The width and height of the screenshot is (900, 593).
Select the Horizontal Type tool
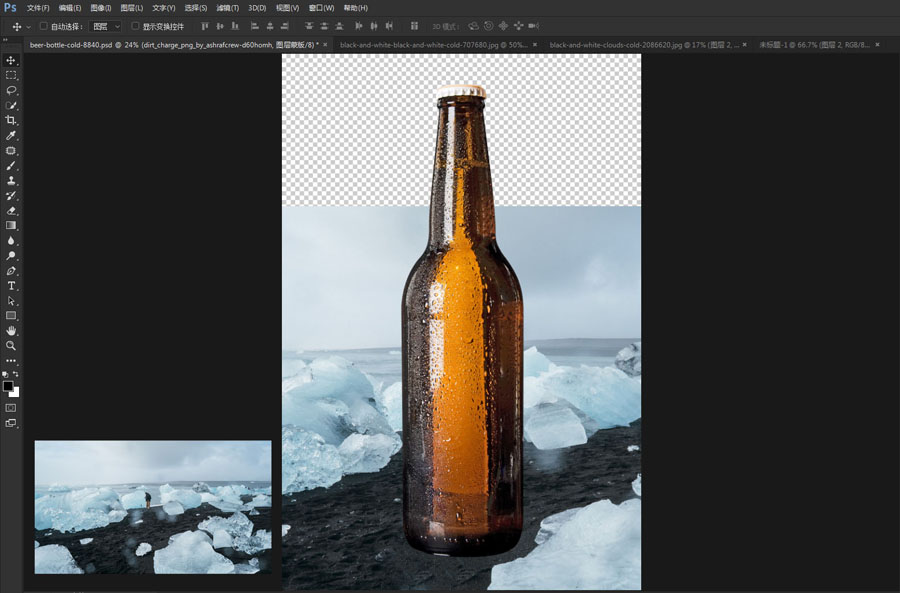click(12, 286)
